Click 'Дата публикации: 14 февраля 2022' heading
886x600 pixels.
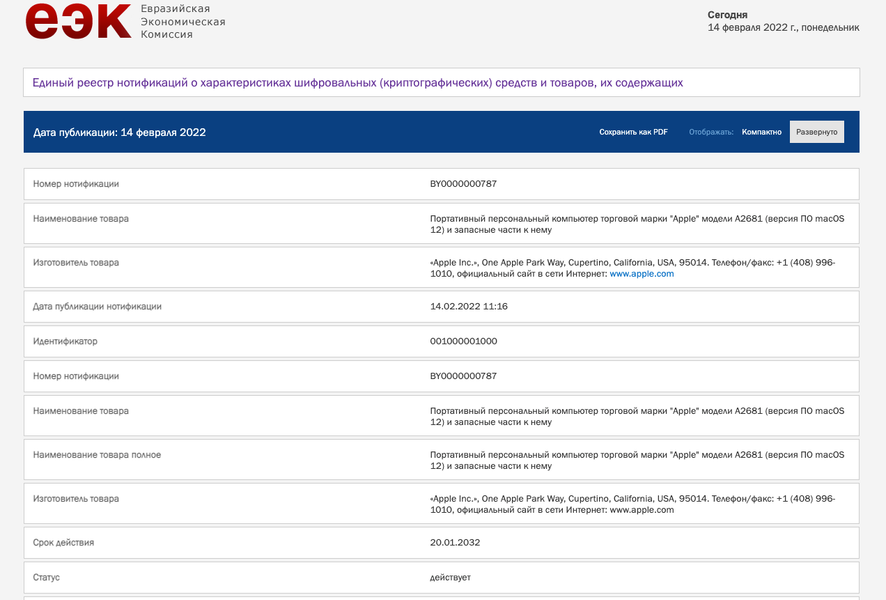pyautogui.click(x=119, y=132)
